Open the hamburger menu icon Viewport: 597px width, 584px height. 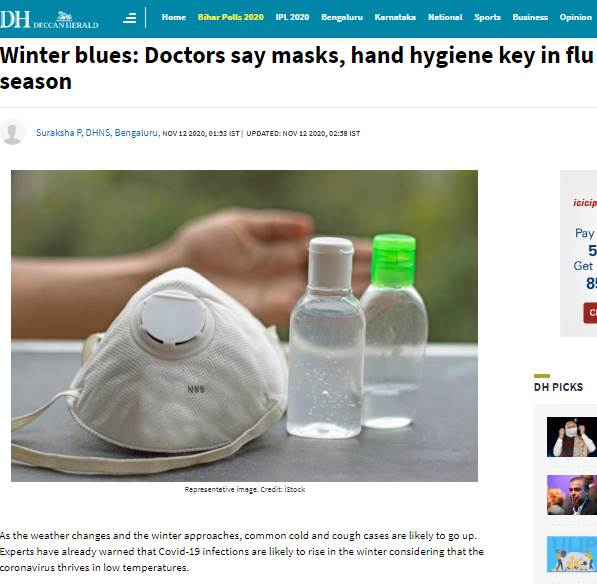[129, 18]
